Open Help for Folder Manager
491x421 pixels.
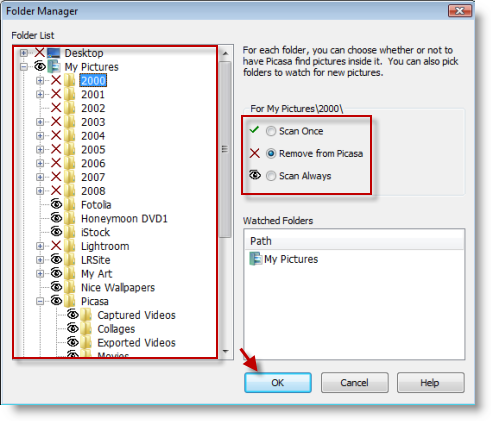[430, 382]
